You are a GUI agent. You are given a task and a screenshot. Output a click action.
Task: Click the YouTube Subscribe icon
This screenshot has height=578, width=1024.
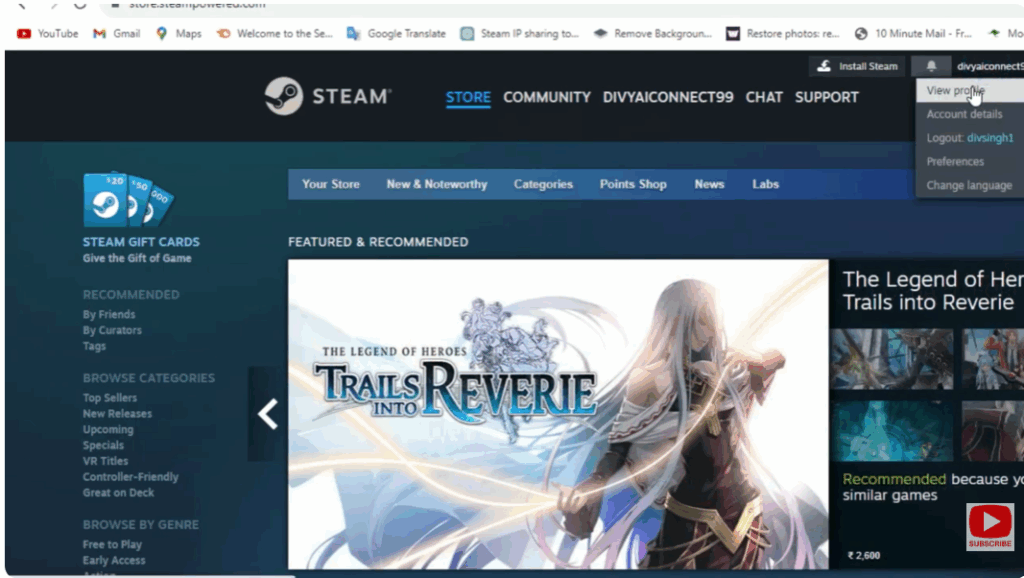(x=989, y=526)
